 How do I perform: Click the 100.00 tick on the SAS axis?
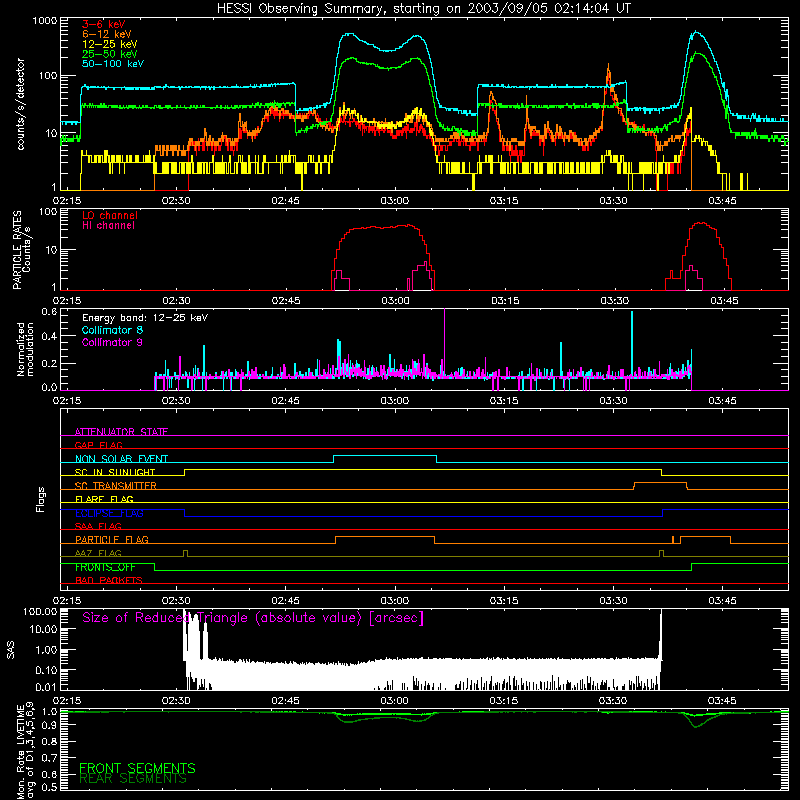pyautogui.click(x=40, y=612)
